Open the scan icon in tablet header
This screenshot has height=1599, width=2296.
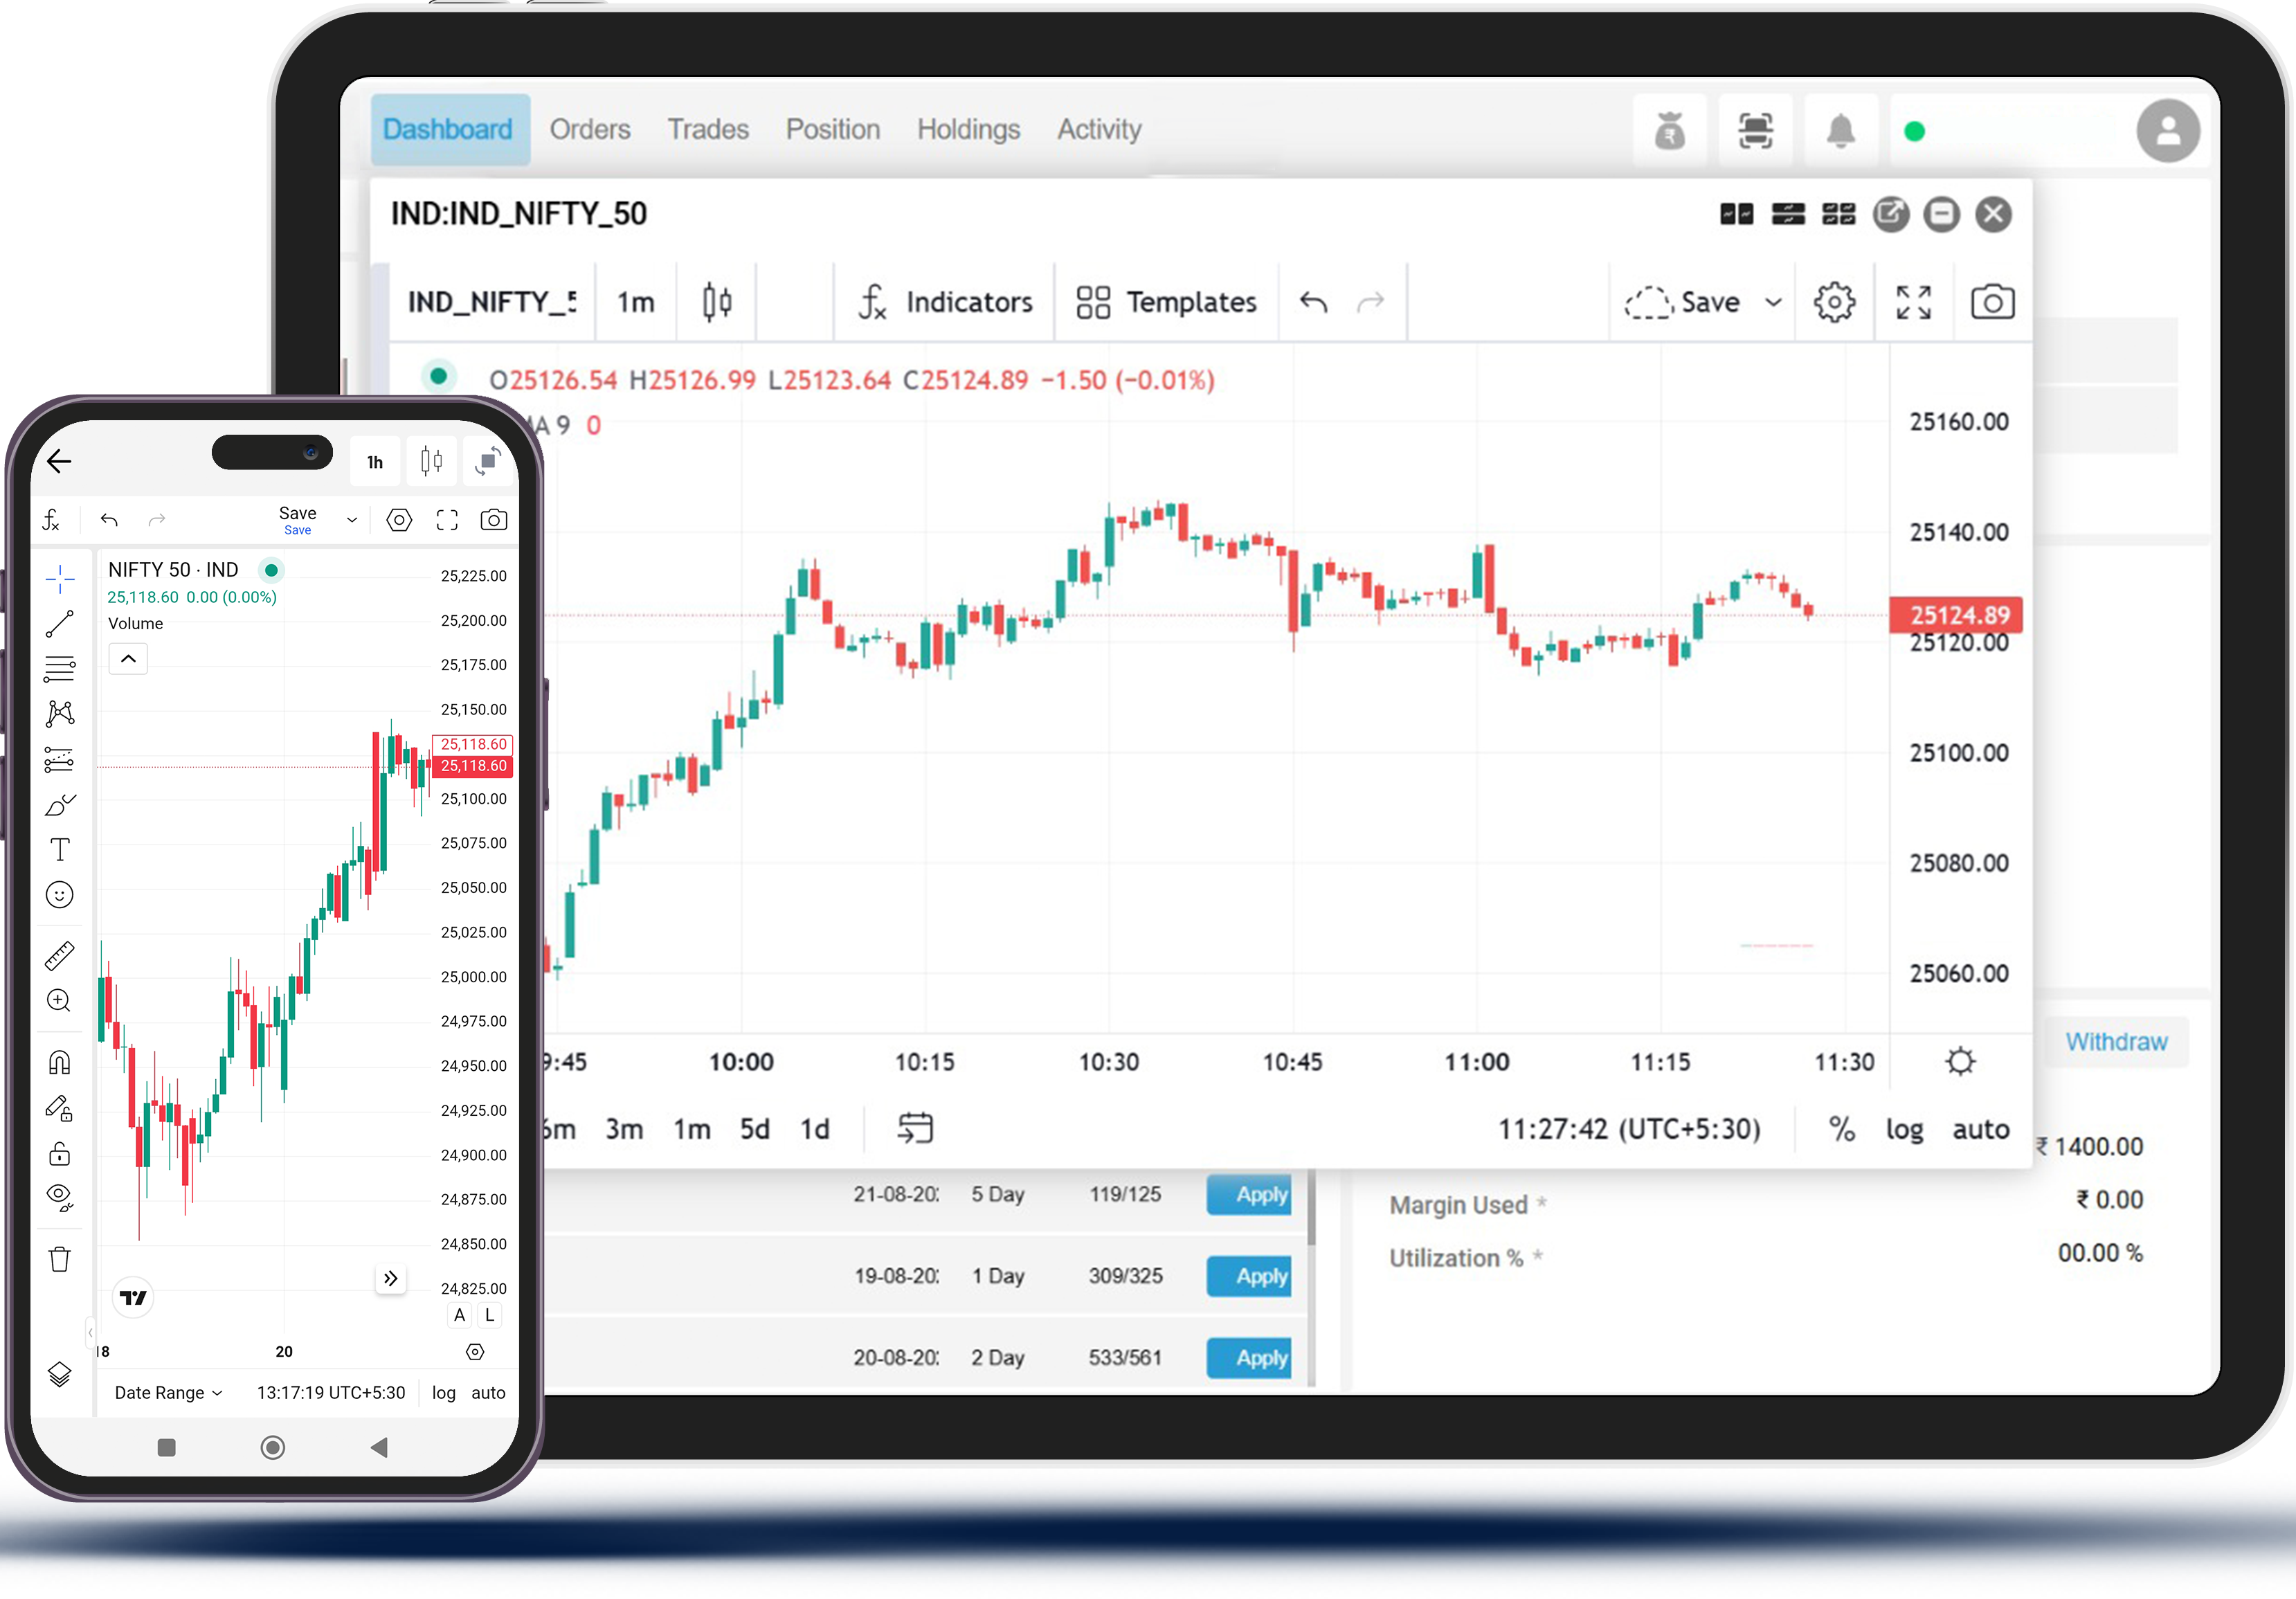[x=1755, y=131]
